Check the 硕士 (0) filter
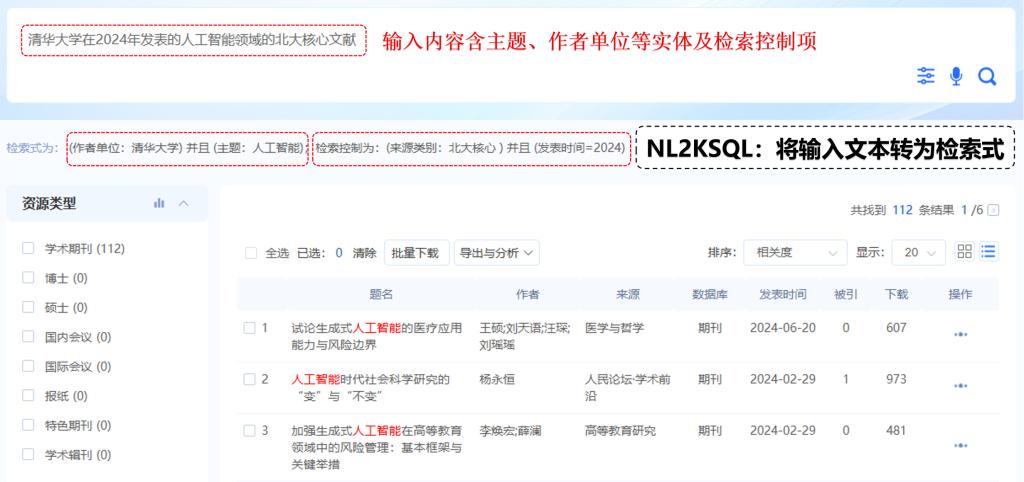The width and height of the screenshot is (1024, 482). pyautogui.click(x=28, y=307)
